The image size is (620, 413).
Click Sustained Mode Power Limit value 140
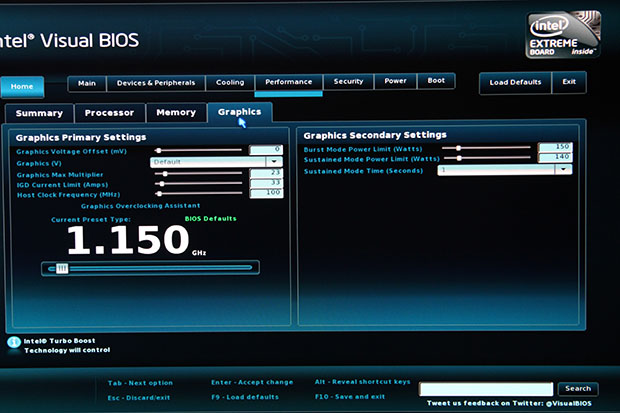point(555,157)
